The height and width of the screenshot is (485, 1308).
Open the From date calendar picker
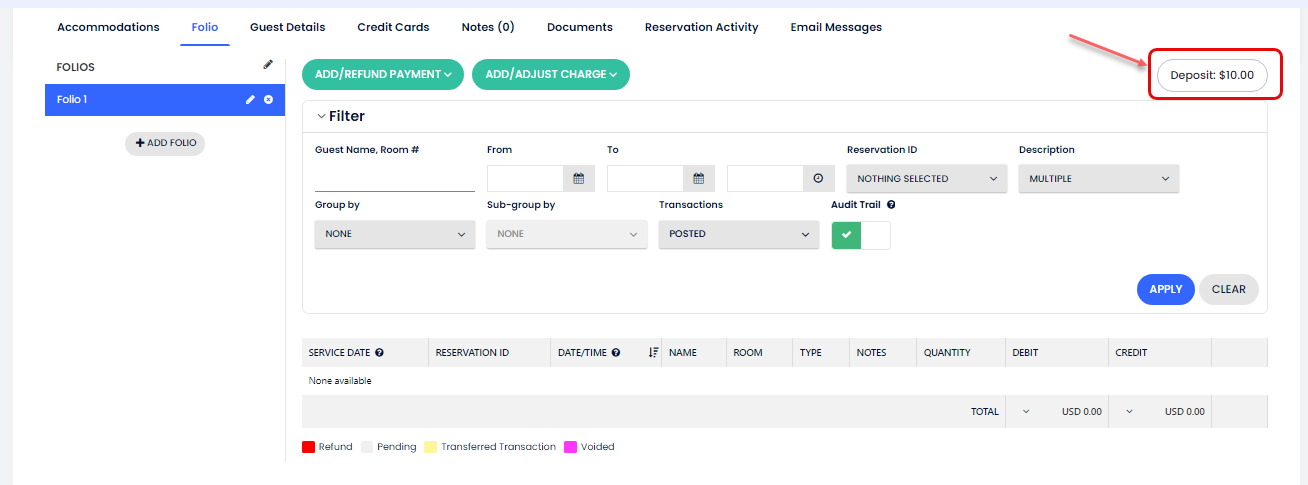click(578, 179)
